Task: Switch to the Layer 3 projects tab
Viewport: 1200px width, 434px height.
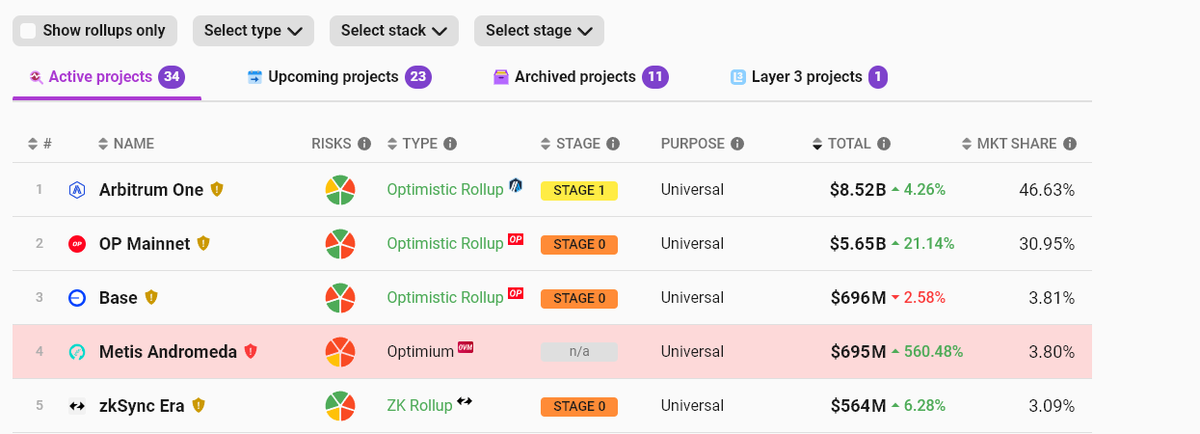Action: point(808,77)
